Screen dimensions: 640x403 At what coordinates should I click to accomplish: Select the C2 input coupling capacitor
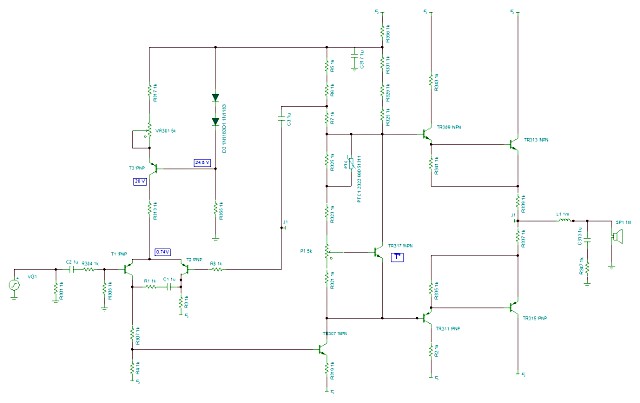click(72, 269)
